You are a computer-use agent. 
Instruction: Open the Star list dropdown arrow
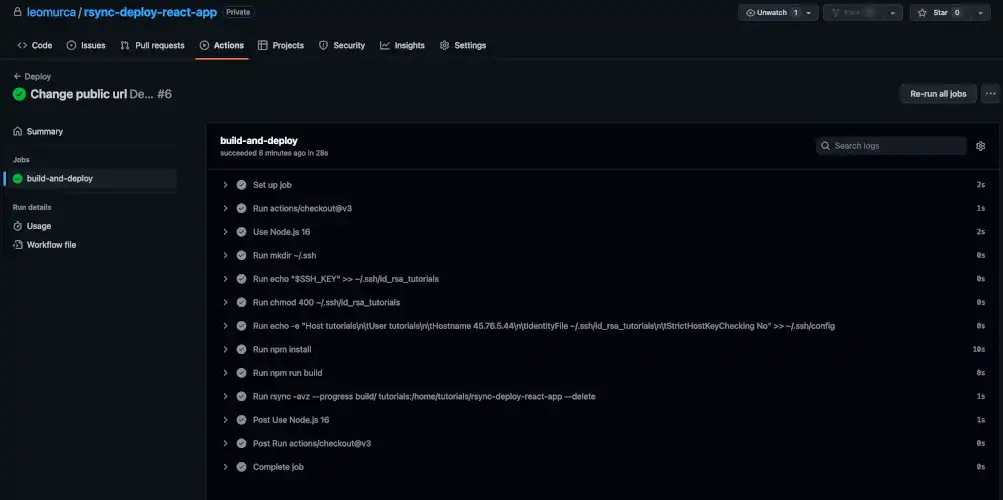[980, 13]
